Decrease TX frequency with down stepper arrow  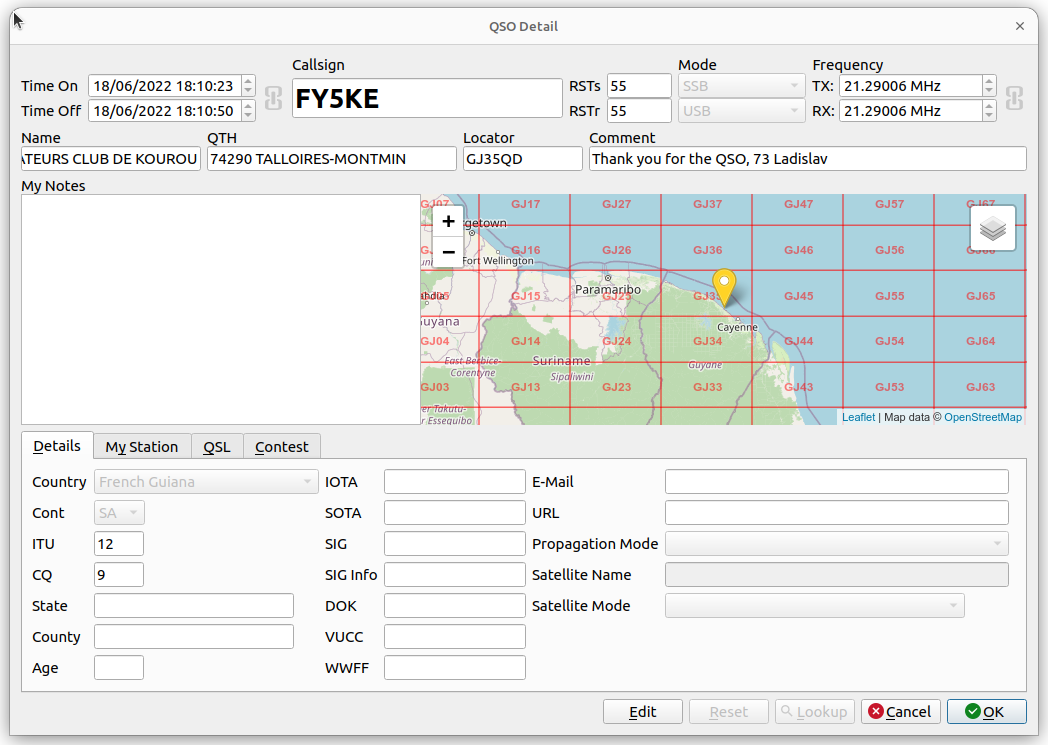(x=989, y=91)
